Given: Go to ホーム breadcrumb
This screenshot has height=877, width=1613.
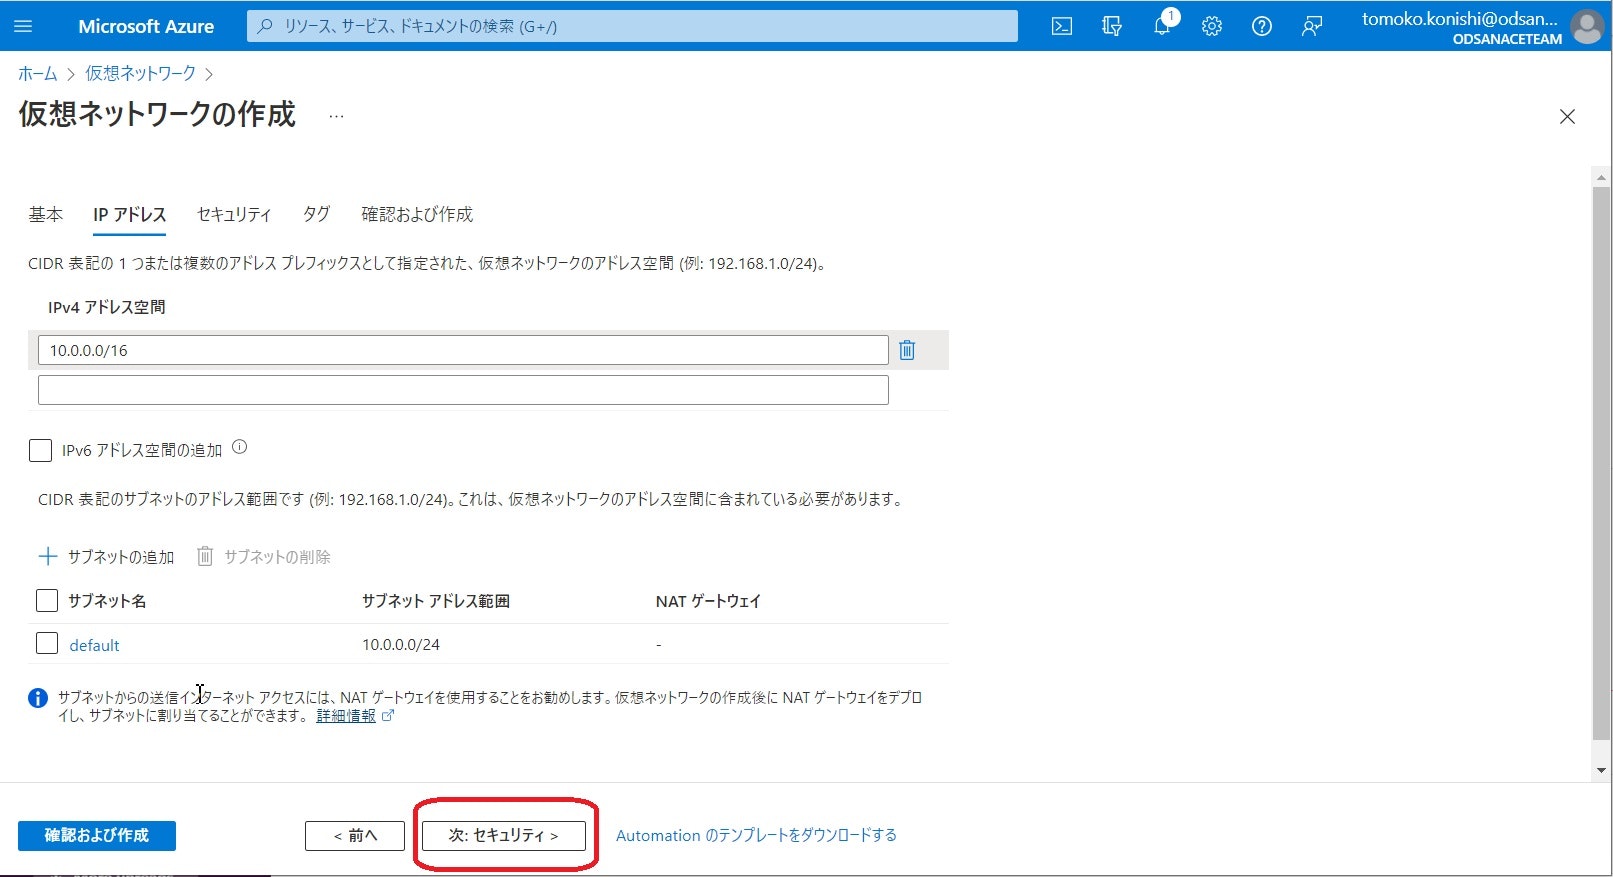Looking at the screenshot, I should coord(38,73).
